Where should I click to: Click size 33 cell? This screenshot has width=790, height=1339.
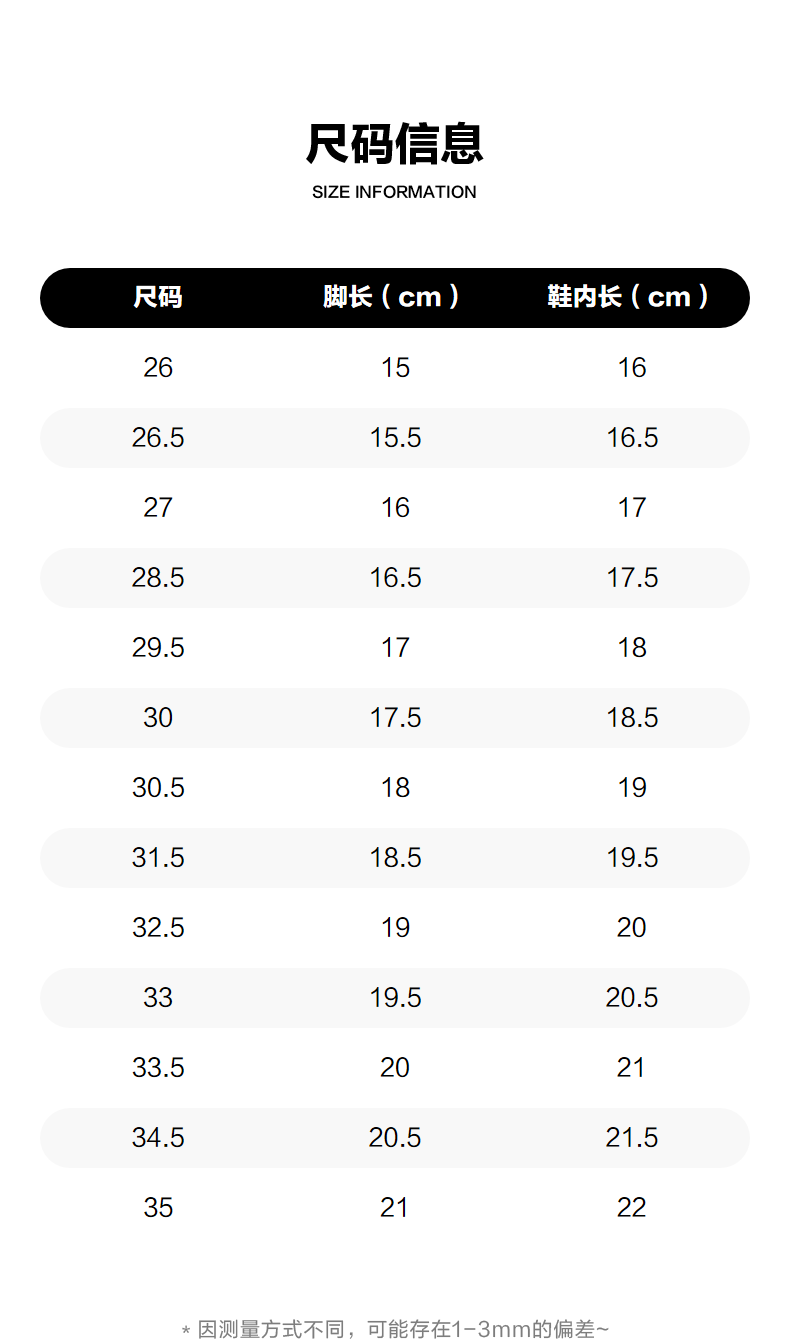tap(158, 998)
